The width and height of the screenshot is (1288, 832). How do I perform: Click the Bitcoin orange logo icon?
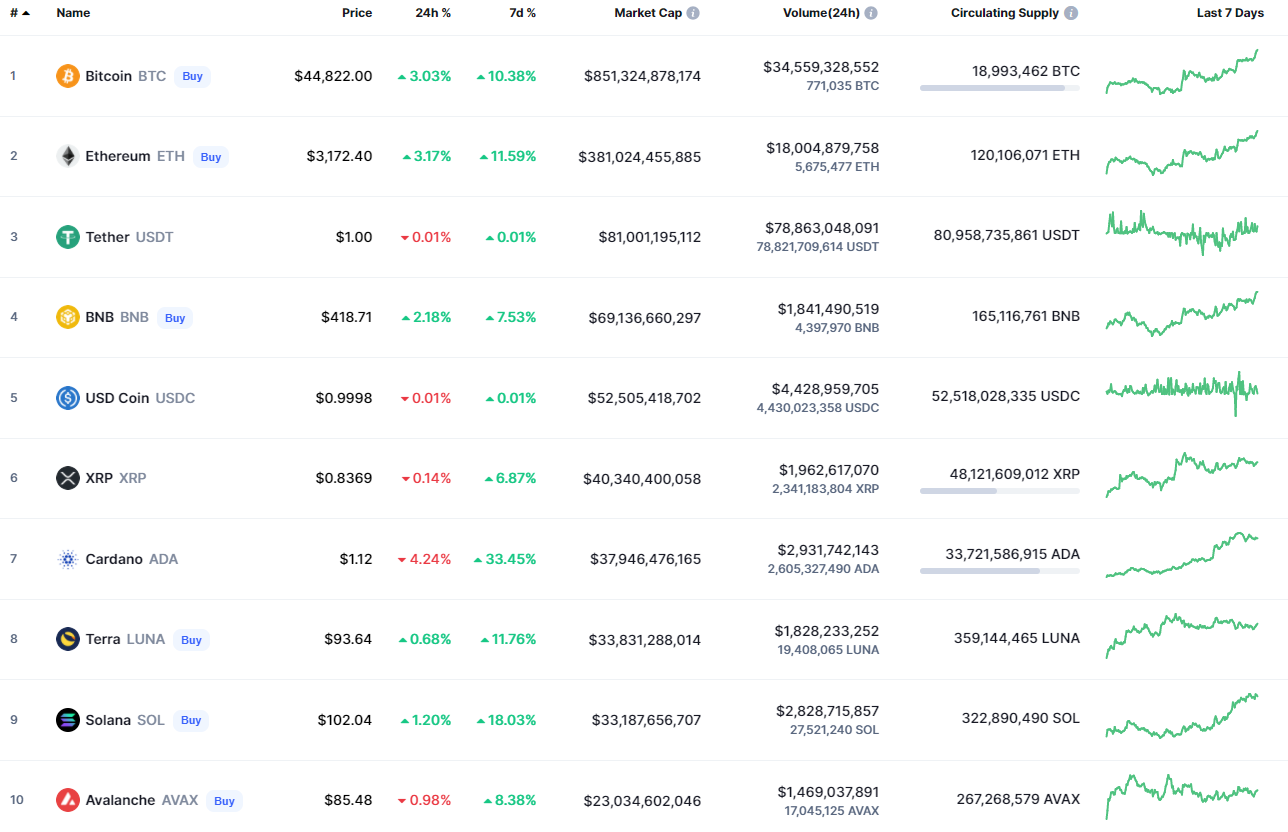coord(68,76)
